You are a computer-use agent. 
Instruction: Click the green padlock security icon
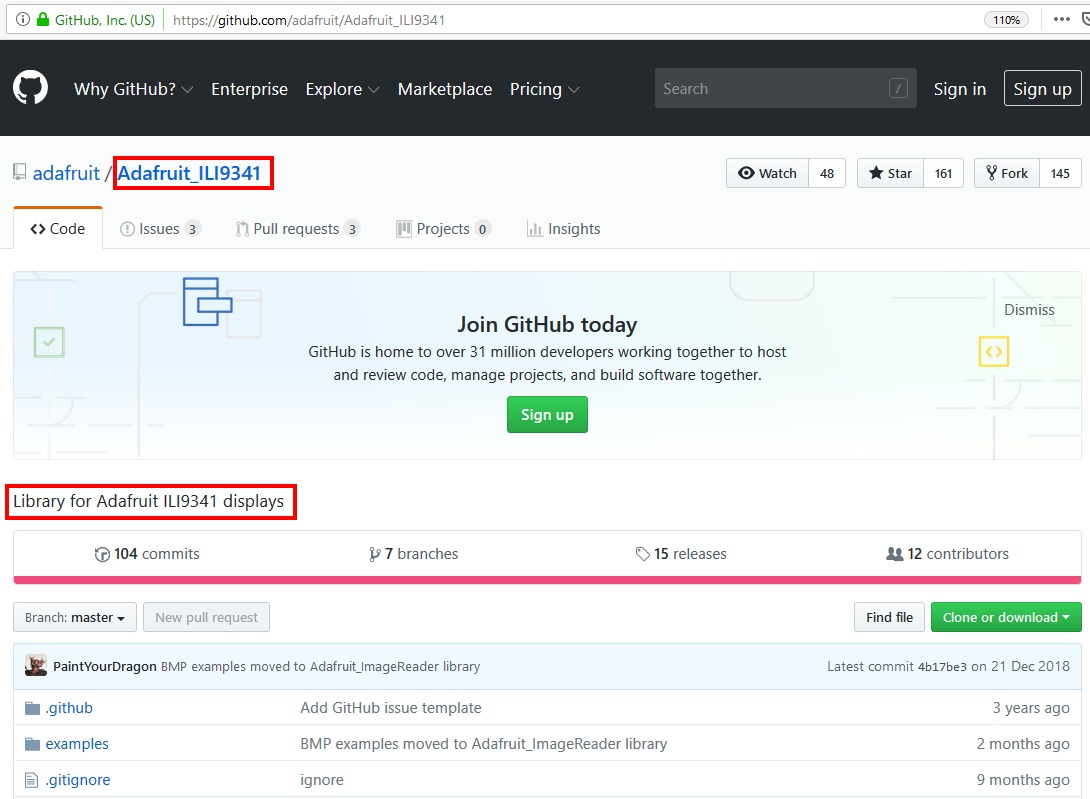(43, 19)
